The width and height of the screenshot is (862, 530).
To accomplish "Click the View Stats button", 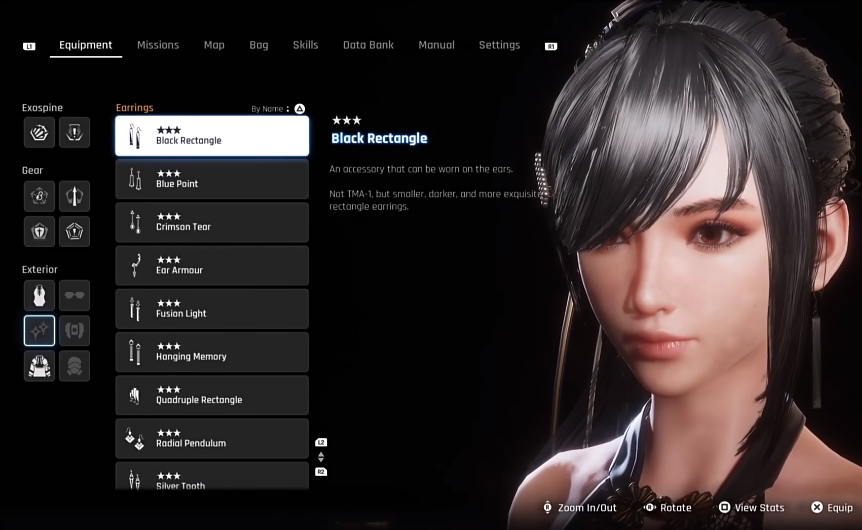I will pos(752,507).
